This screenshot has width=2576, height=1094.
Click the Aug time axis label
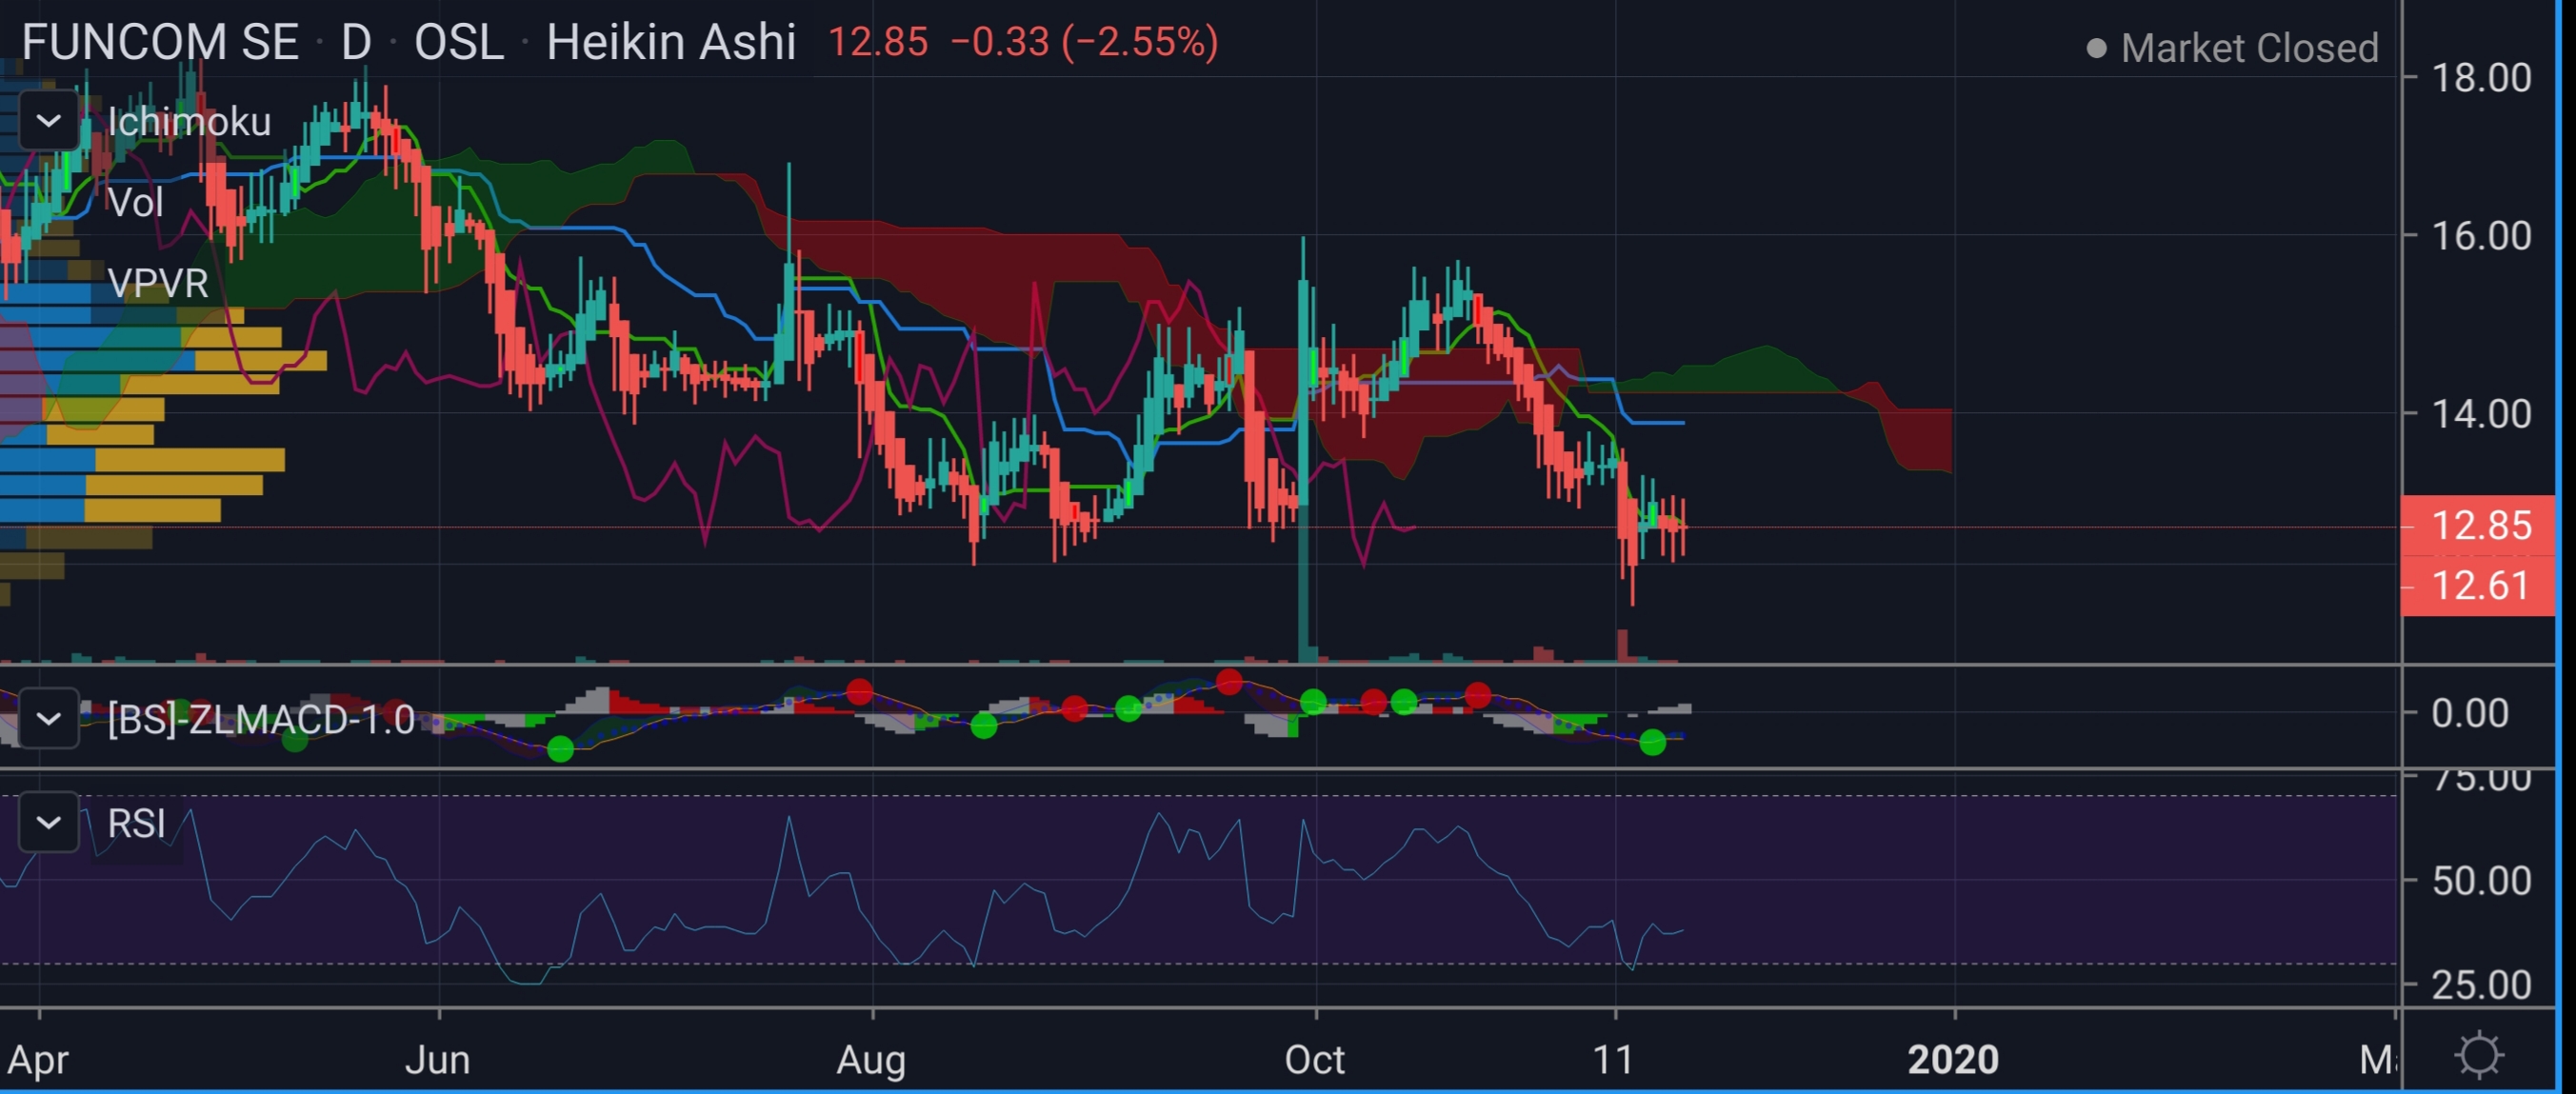[871, 1059]
